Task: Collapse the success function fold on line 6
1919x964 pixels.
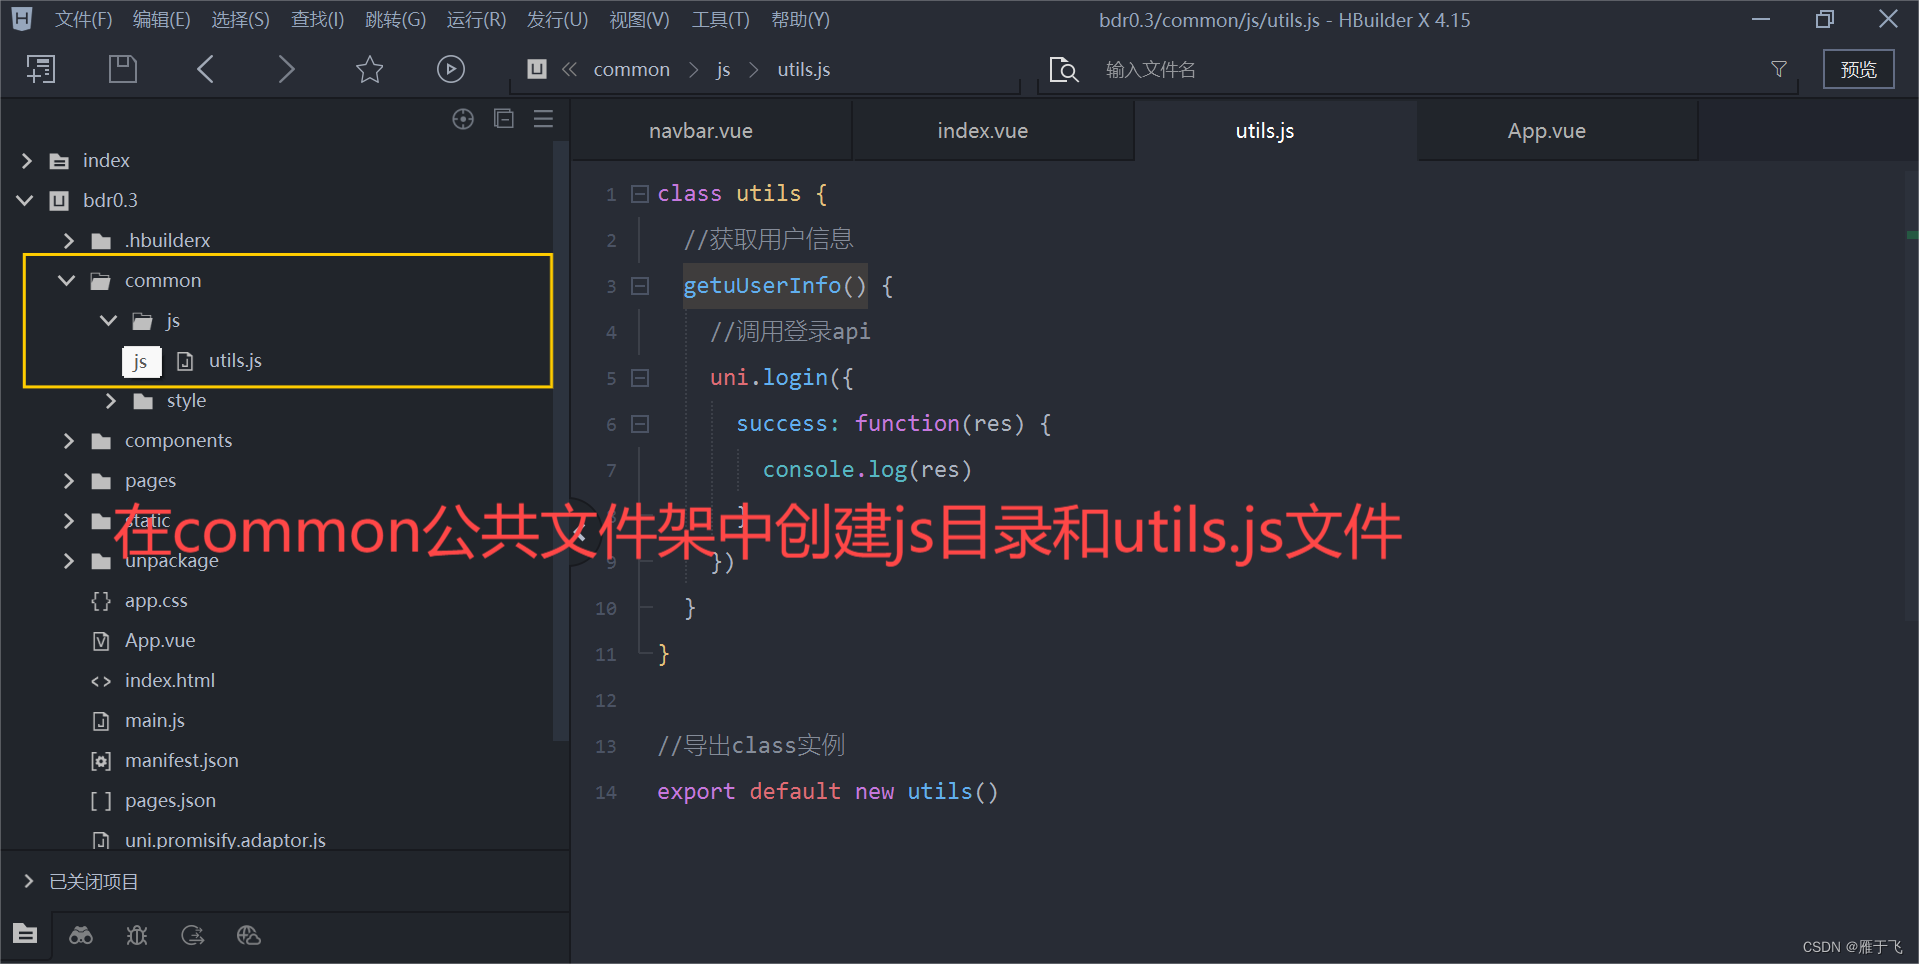Action: (640, 424)
